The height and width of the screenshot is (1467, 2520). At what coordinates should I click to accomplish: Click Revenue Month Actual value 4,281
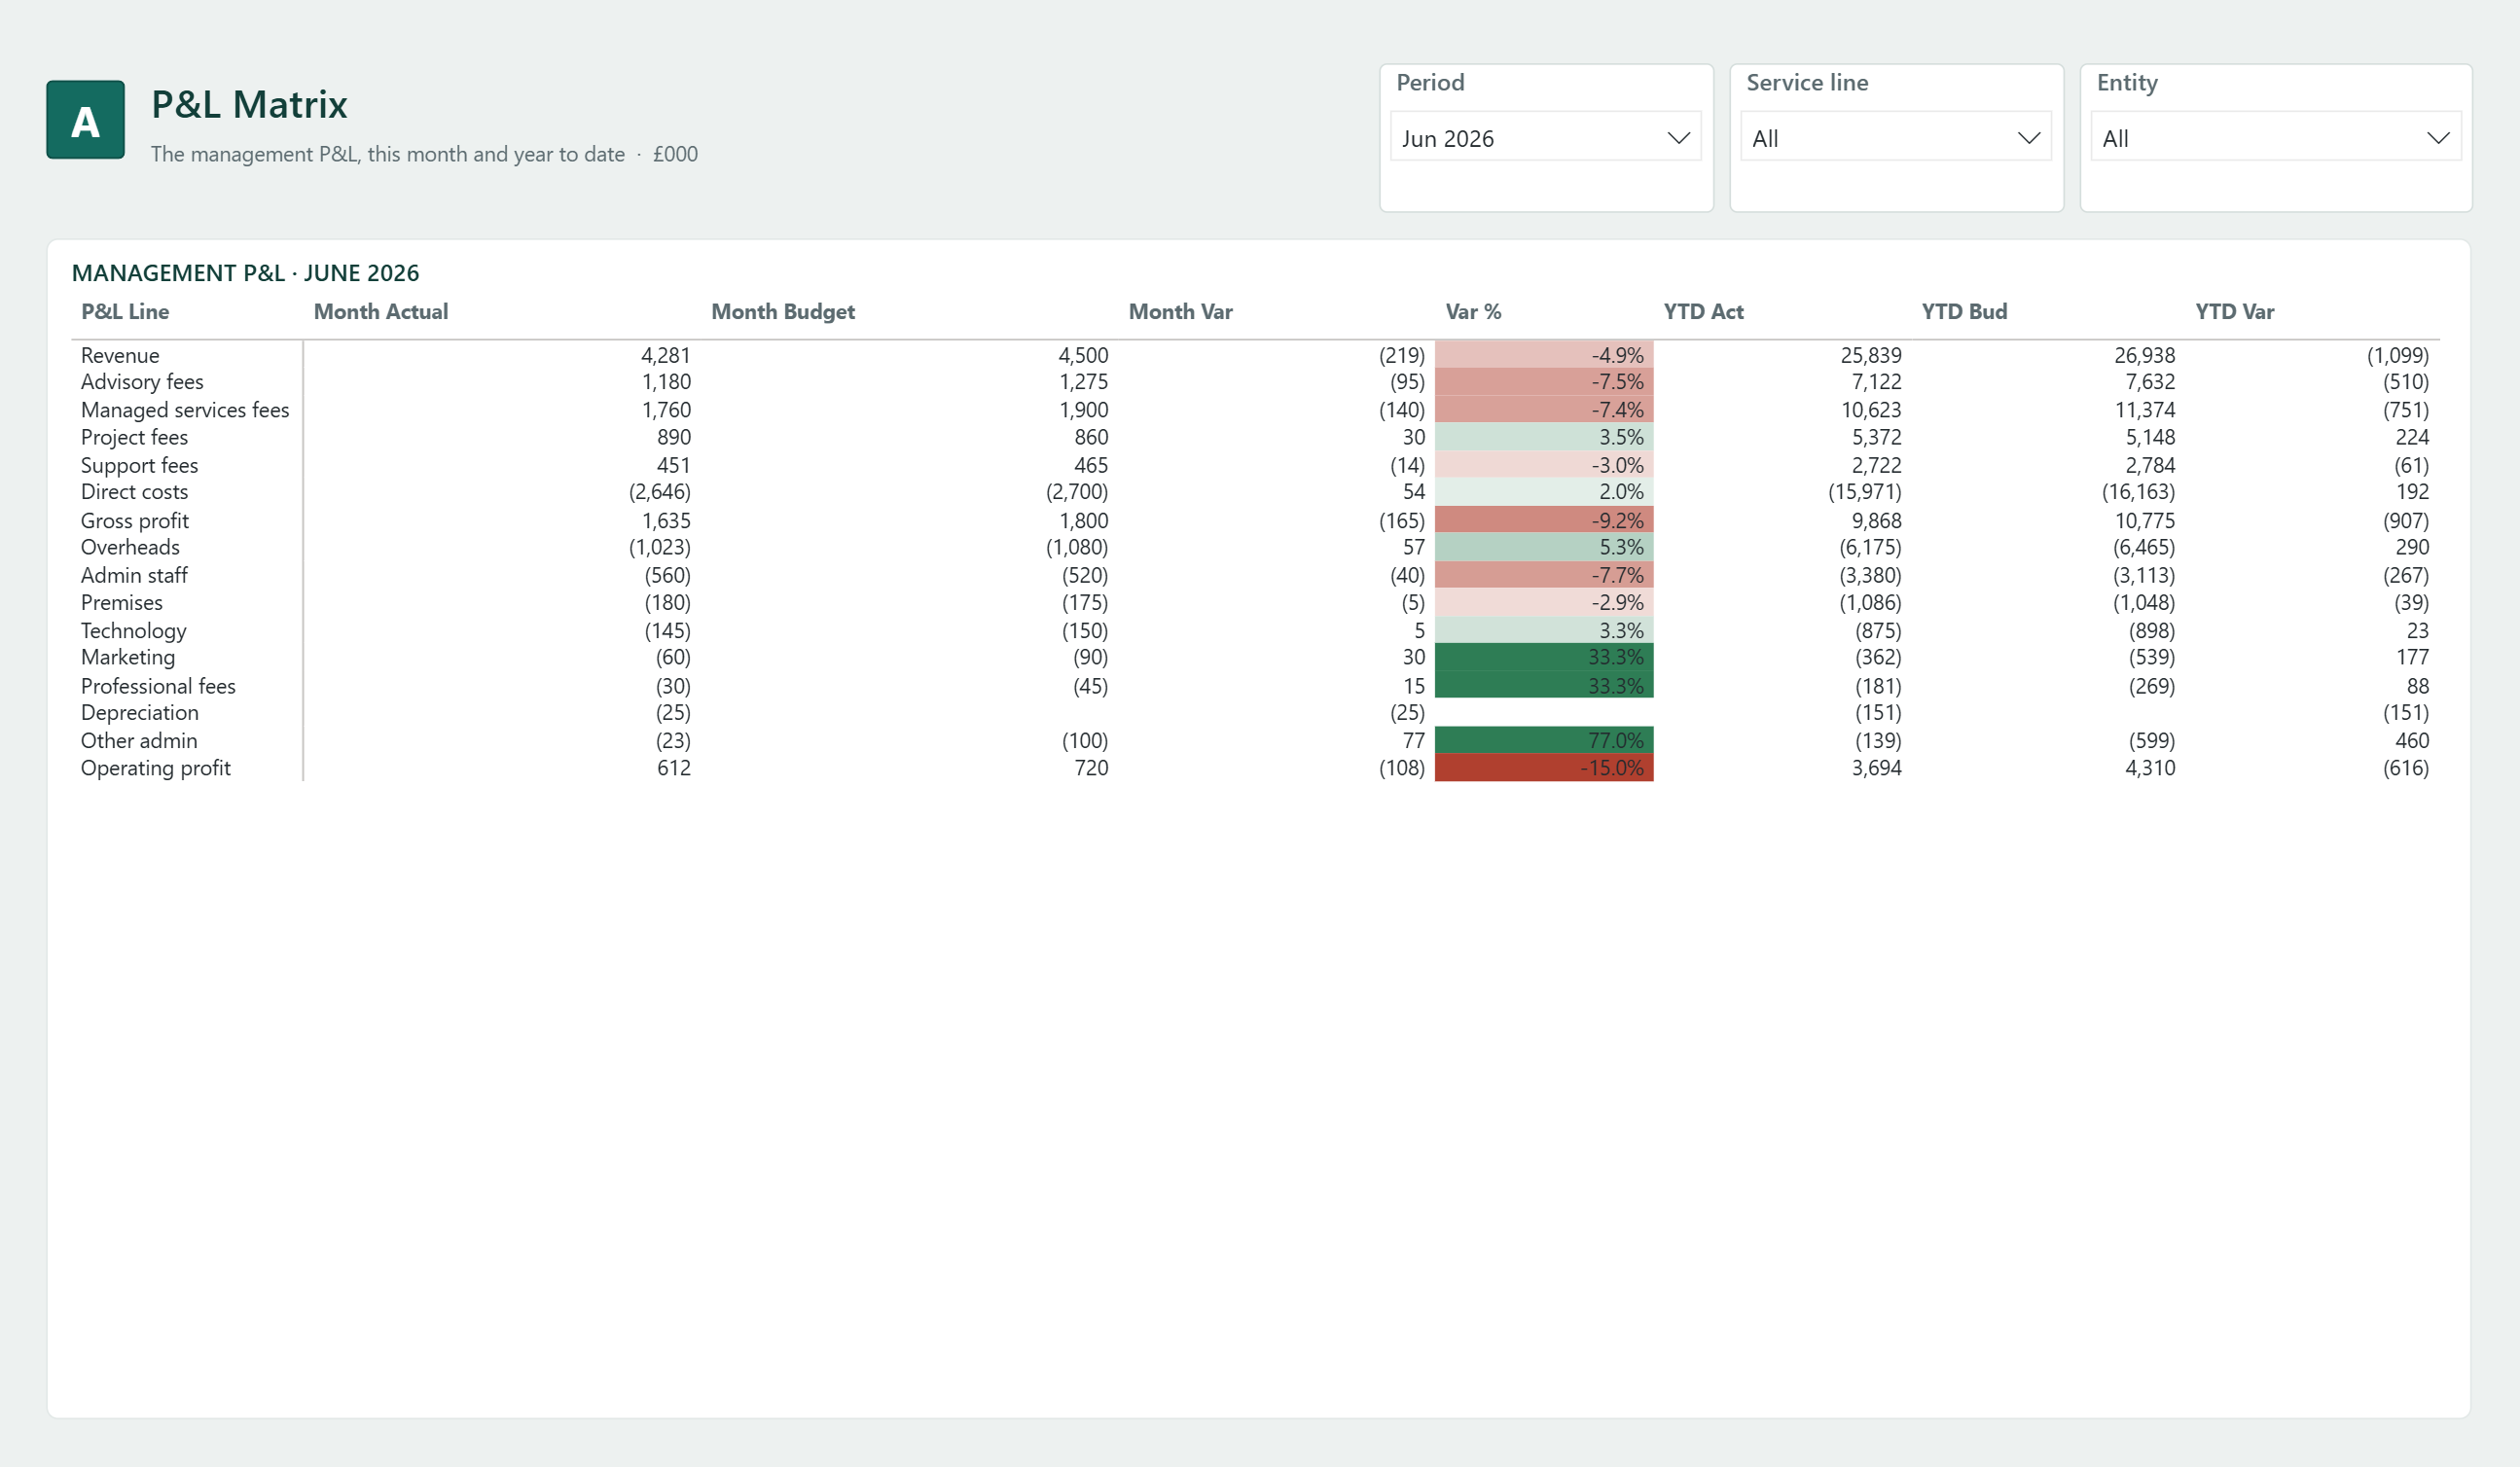[x=665, y=355]
